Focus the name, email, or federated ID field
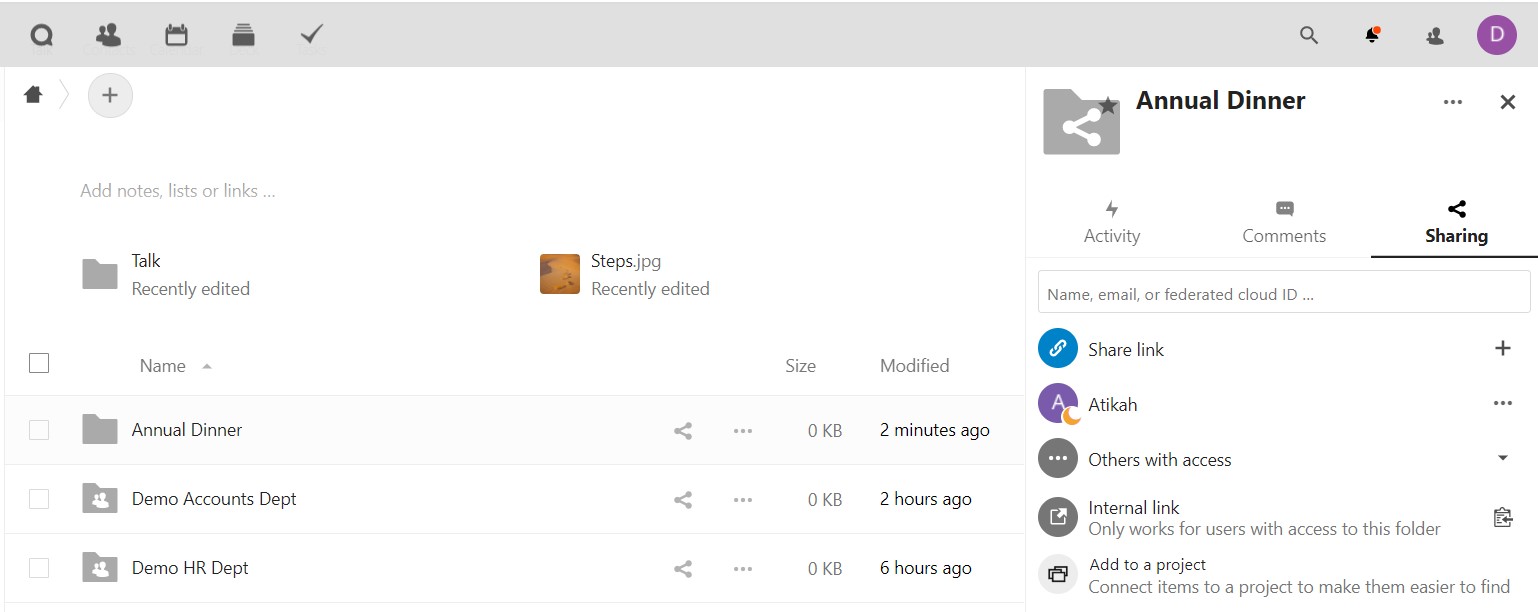Screen dimensions: 1538x612 coord(1283,293)
